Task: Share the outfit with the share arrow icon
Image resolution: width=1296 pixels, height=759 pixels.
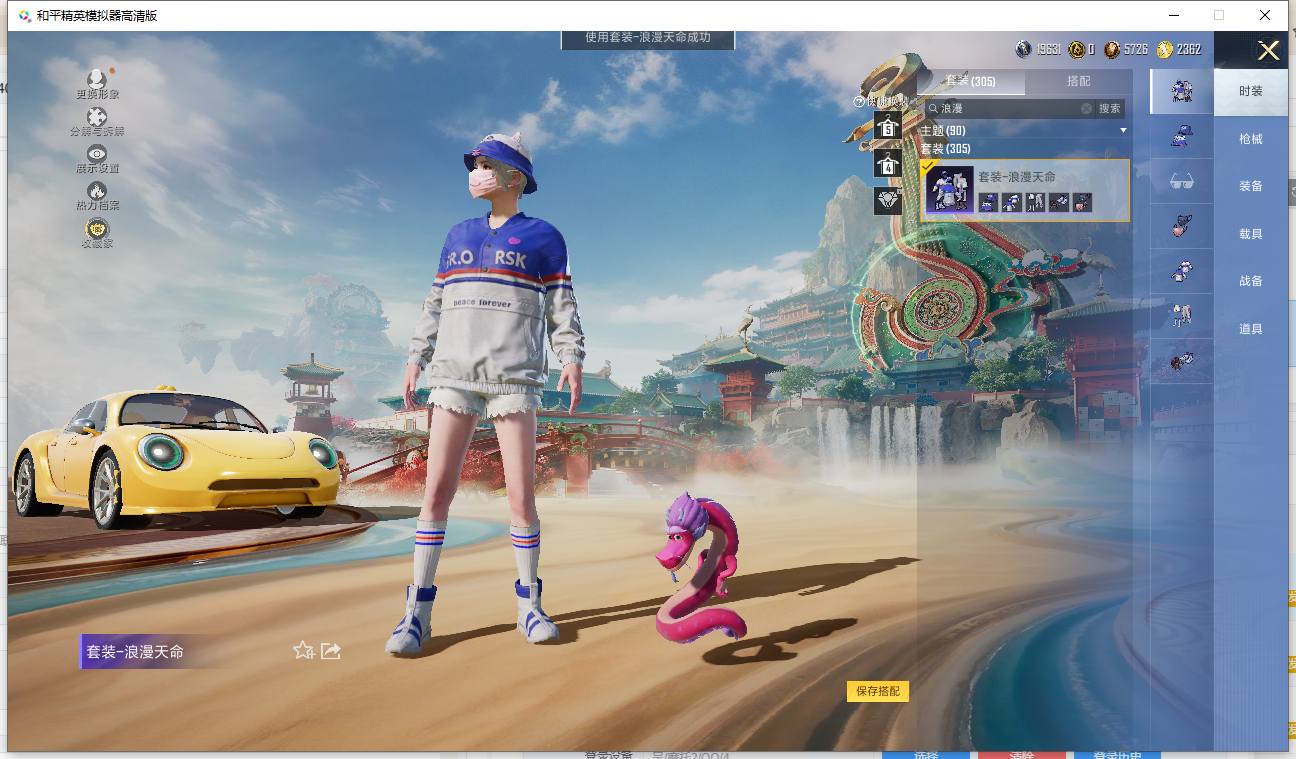Action: tap(331, 651)
